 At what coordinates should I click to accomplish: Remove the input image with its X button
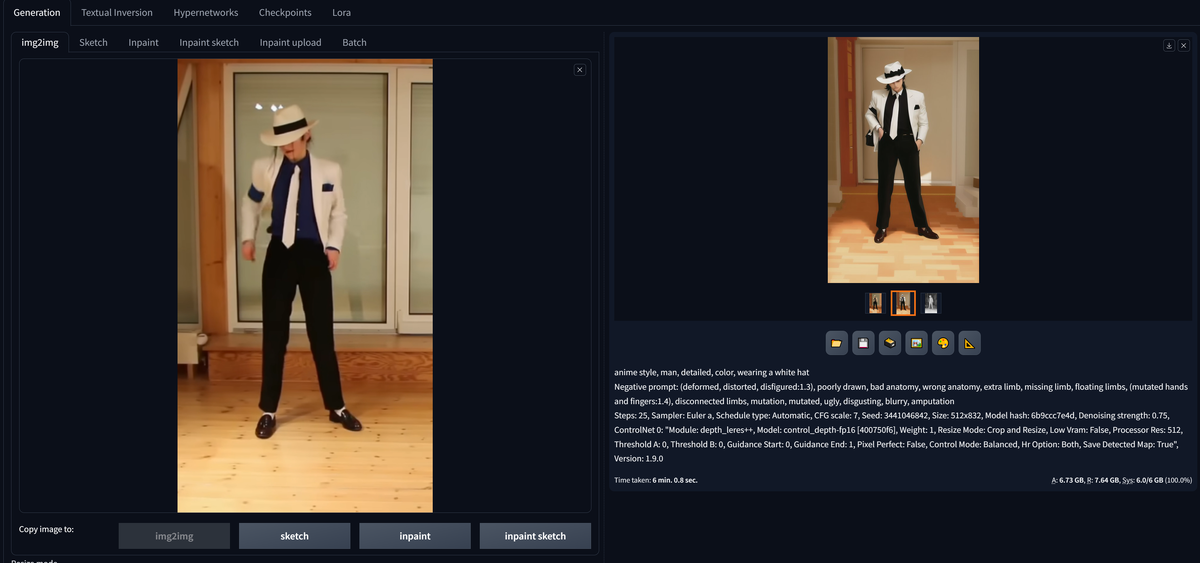(x=579, y=69)
